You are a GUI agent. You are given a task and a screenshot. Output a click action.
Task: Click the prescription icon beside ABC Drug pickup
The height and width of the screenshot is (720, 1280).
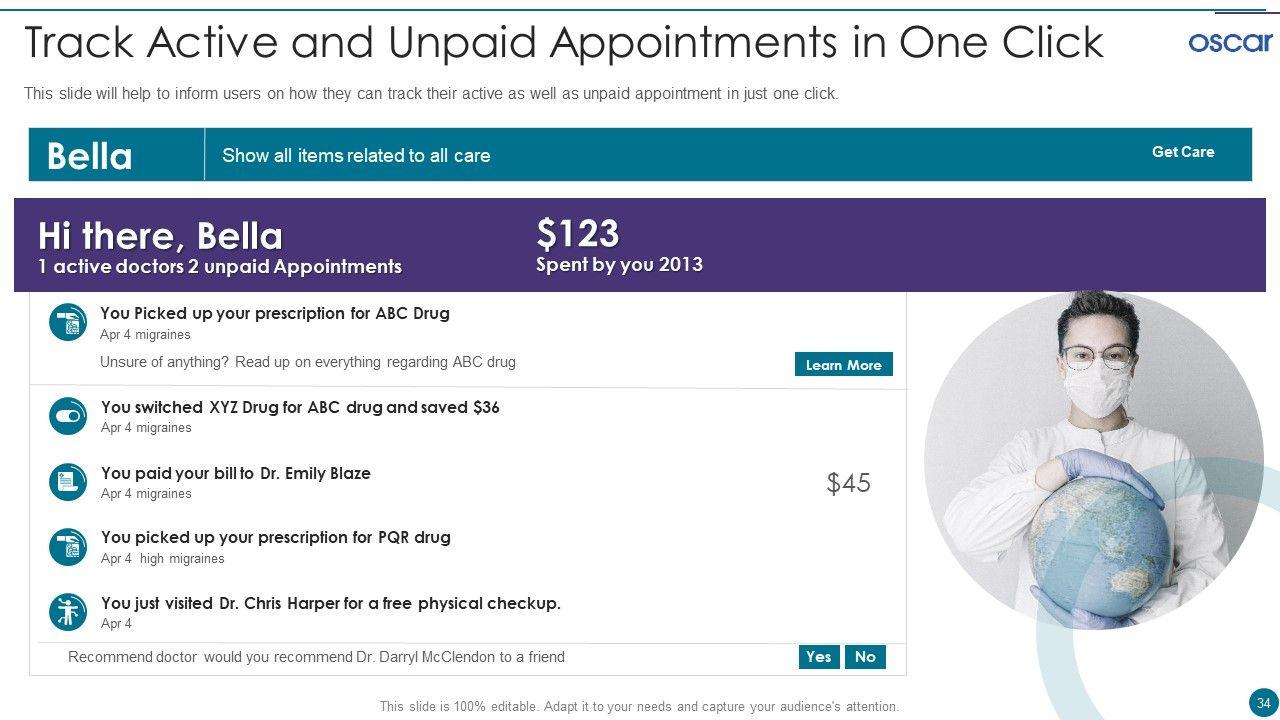coord(68,322)
